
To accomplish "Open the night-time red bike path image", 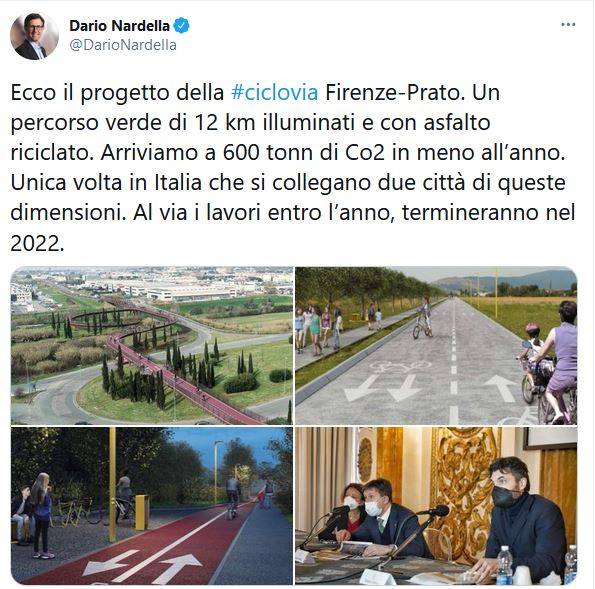I will click(x=152, y=506).
